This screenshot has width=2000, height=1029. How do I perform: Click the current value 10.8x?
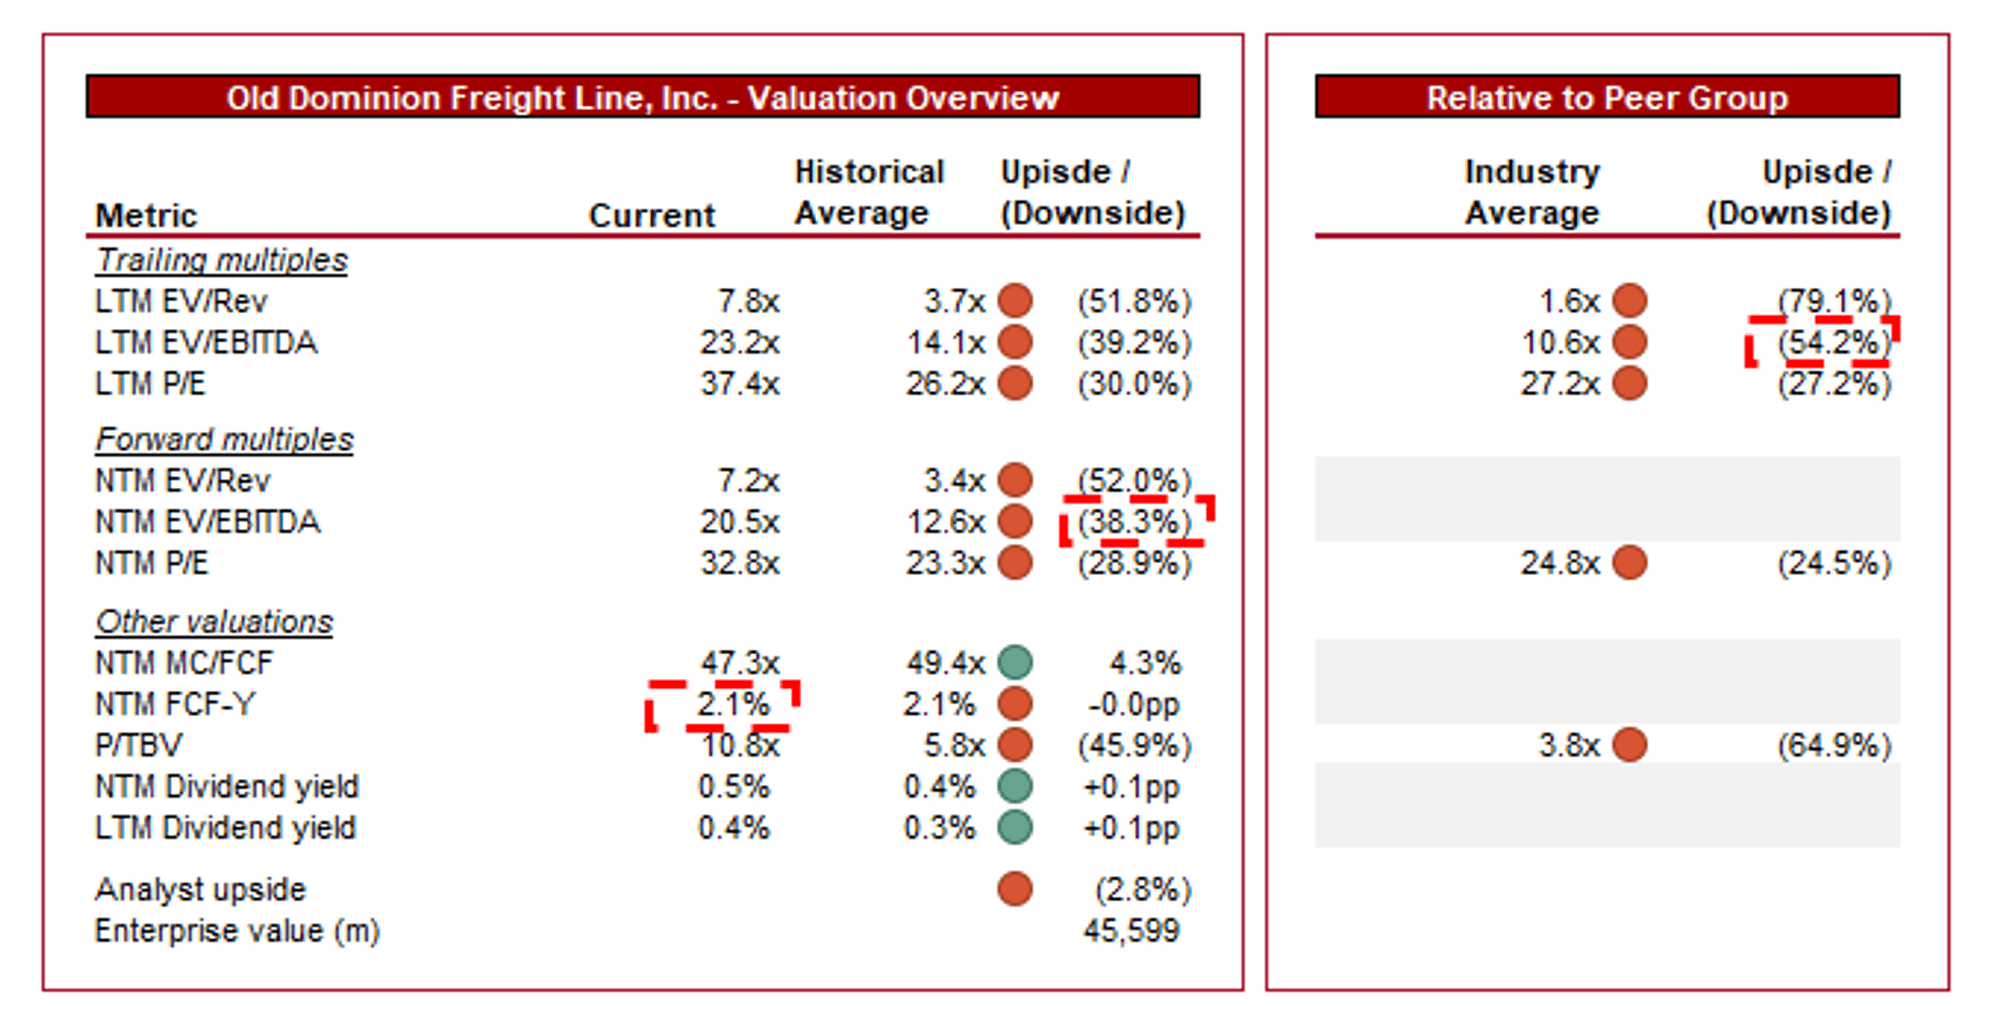[x=740, y=745]
